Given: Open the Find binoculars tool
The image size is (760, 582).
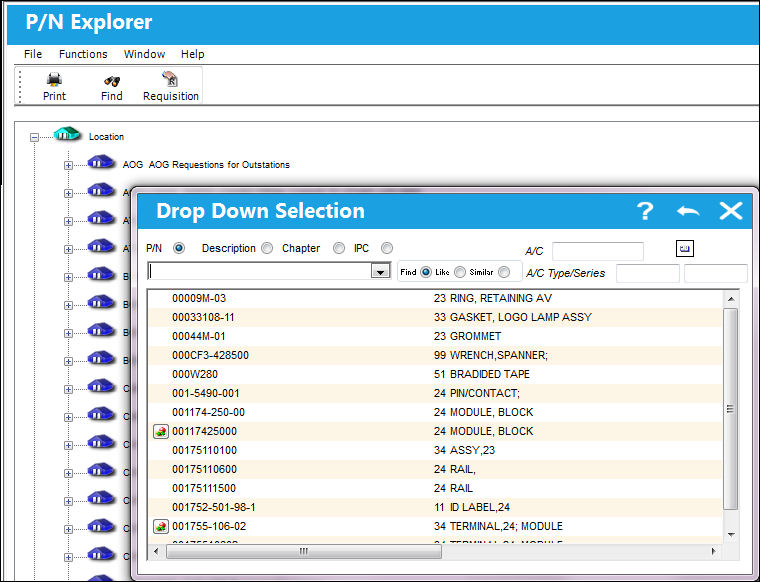Looking at the screenshot, I should tap(112, 81).
